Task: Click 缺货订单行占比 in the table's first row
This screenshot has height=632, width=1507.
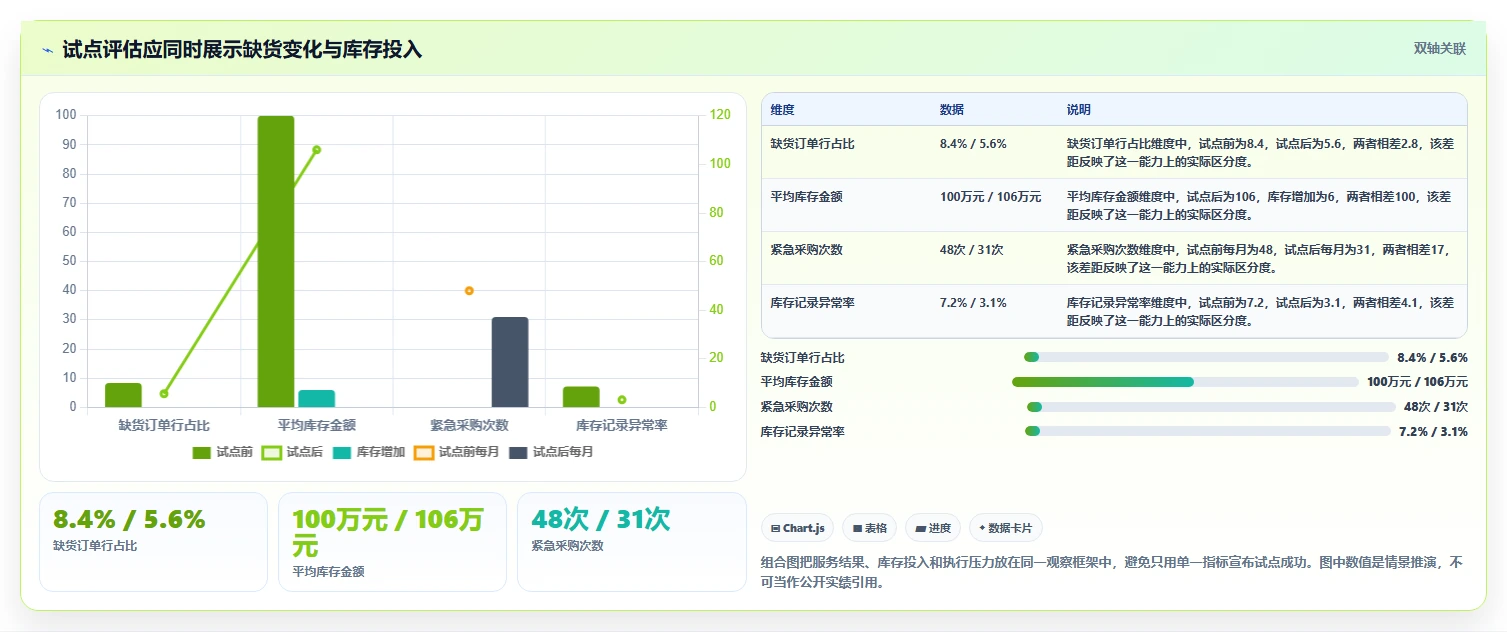Action: tap(812, 144)
